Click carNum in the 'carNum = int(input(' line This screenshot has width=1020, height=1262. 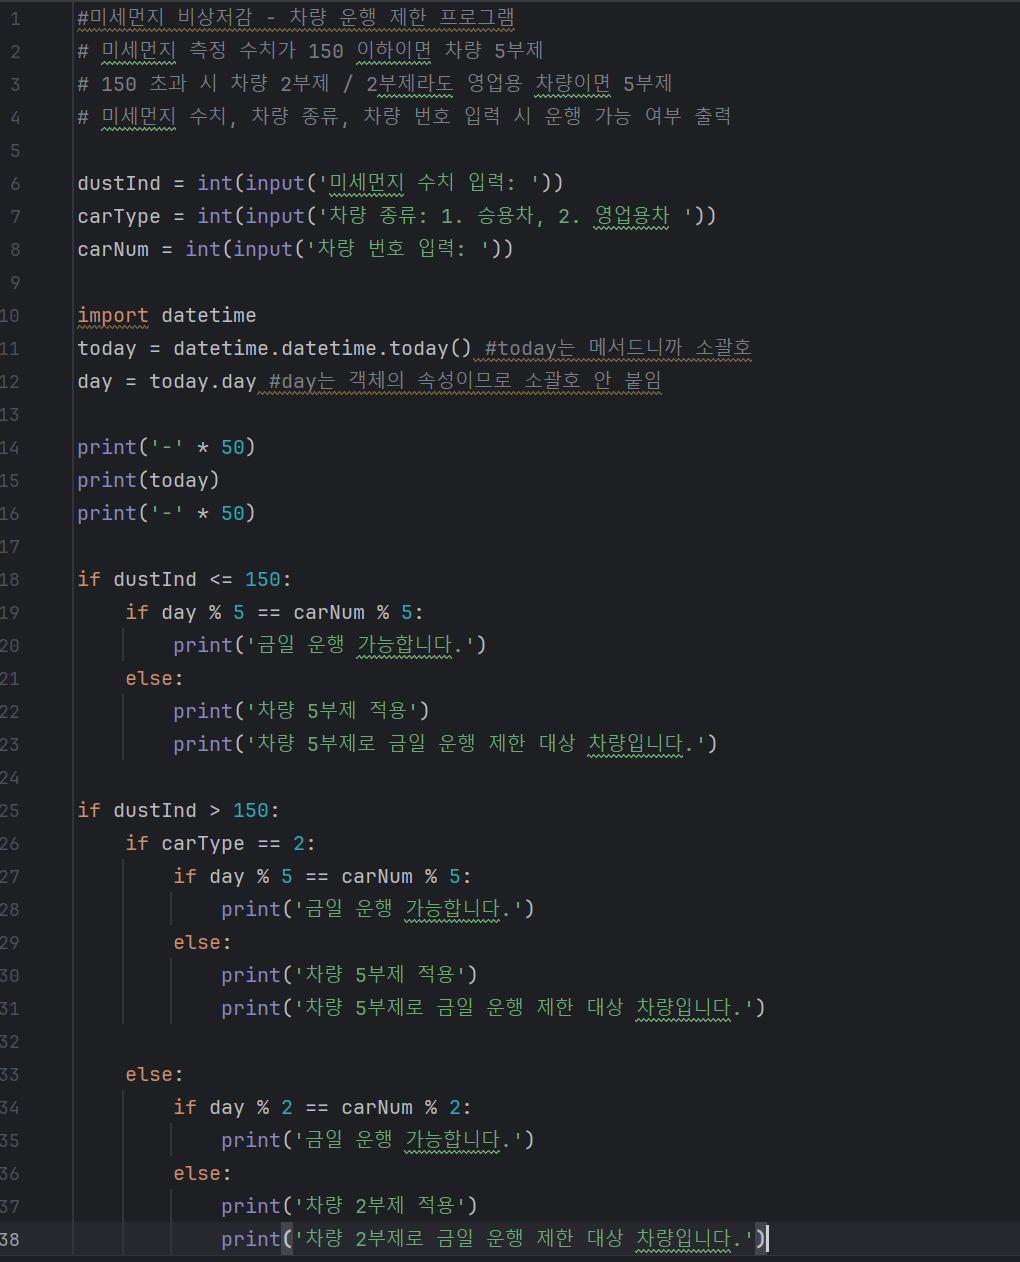coord(113,248)
